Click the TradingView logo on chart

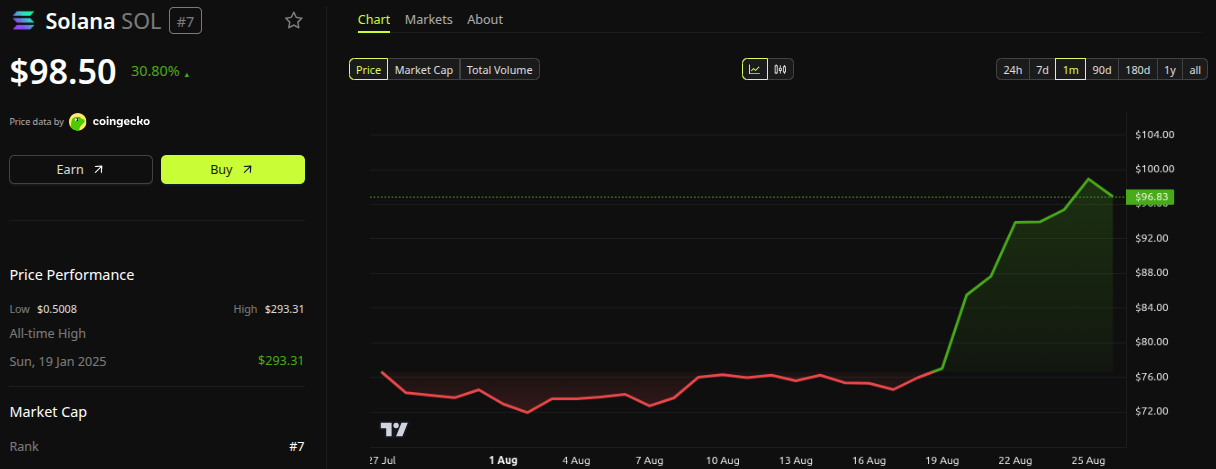pos(394,429)
